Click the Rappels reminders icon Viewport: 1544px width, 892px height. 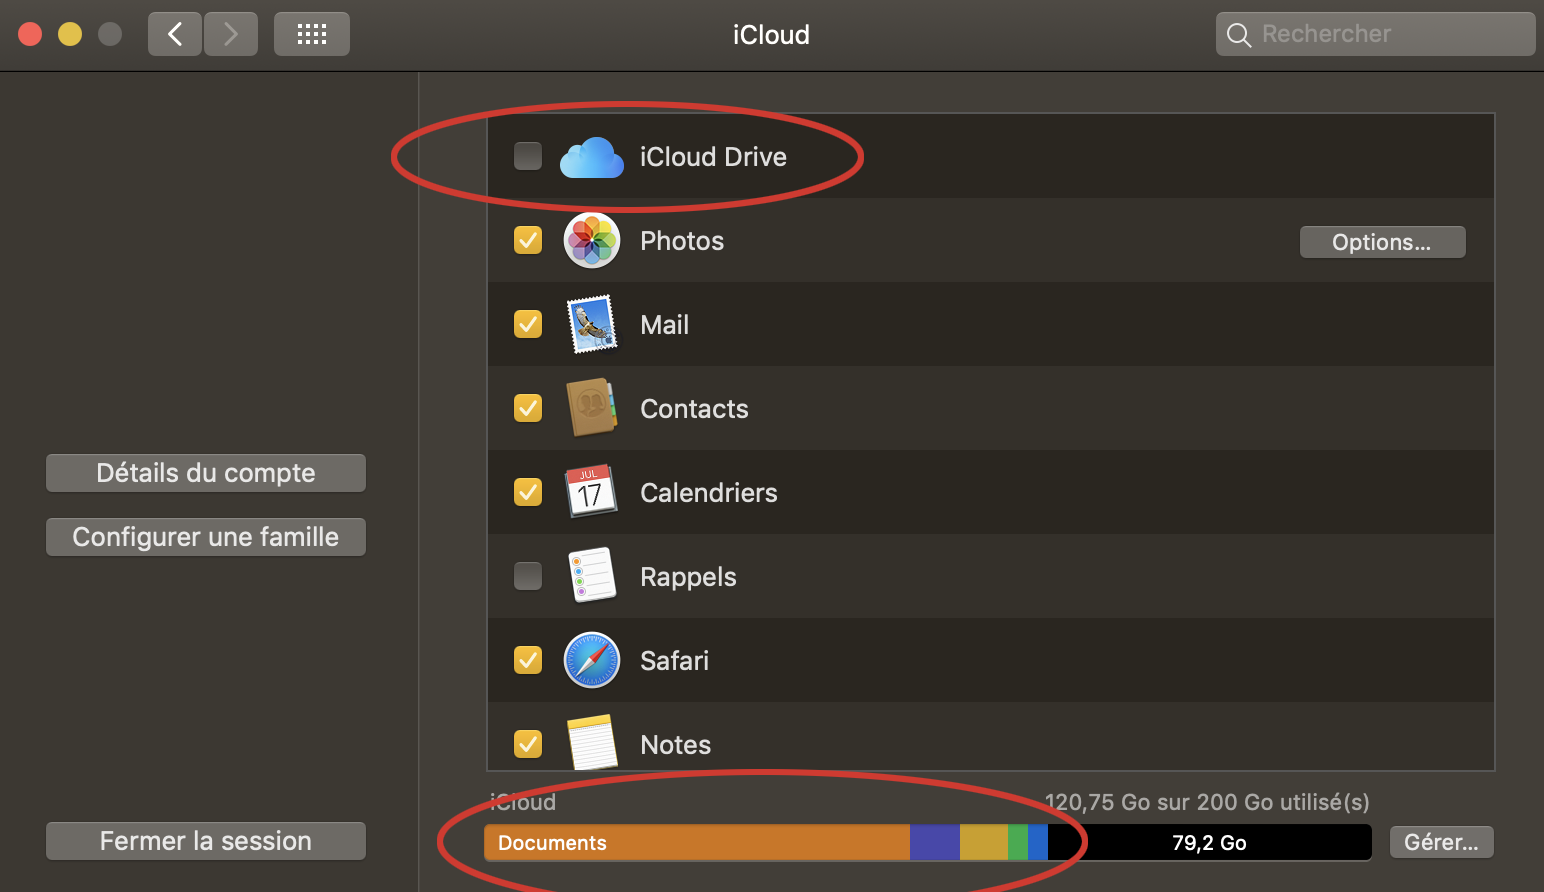point(591,576)
